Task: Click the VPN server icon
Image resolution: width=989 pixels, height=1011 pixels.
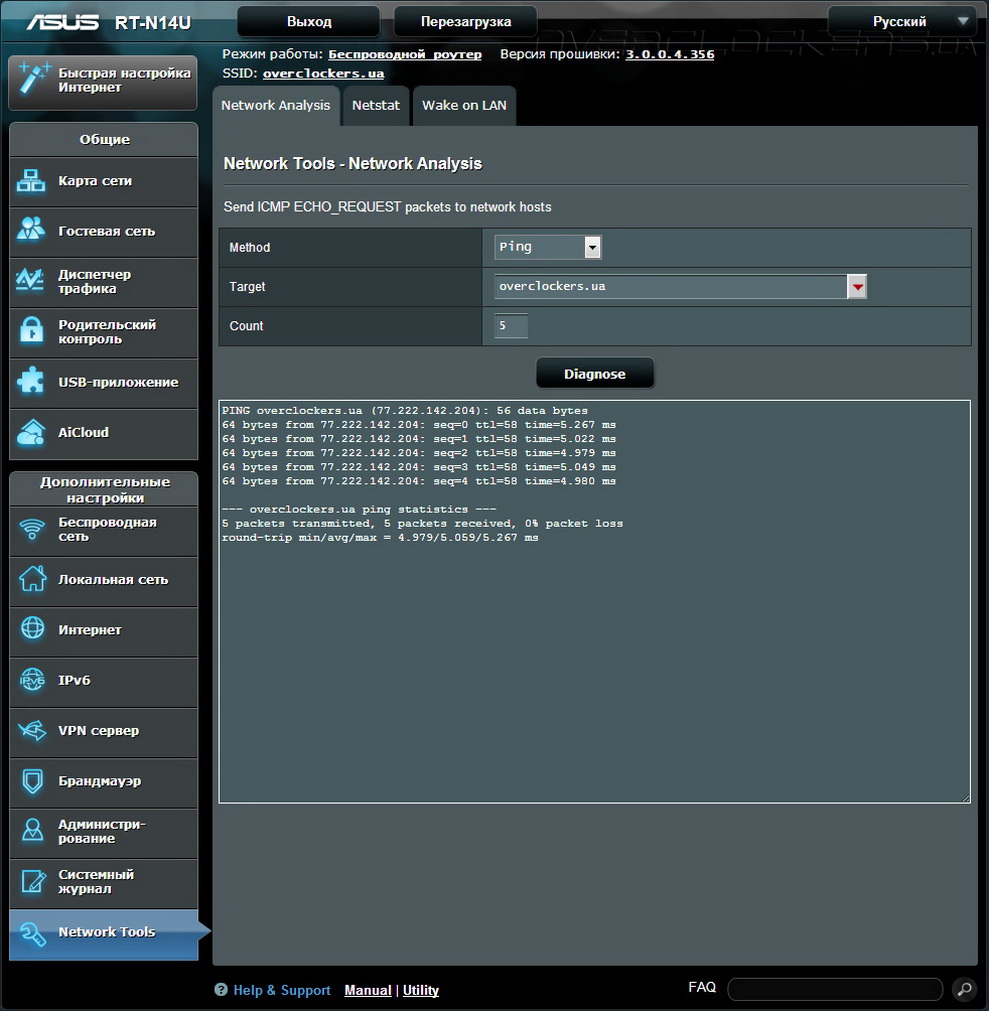Action: [x=32, y=731]
